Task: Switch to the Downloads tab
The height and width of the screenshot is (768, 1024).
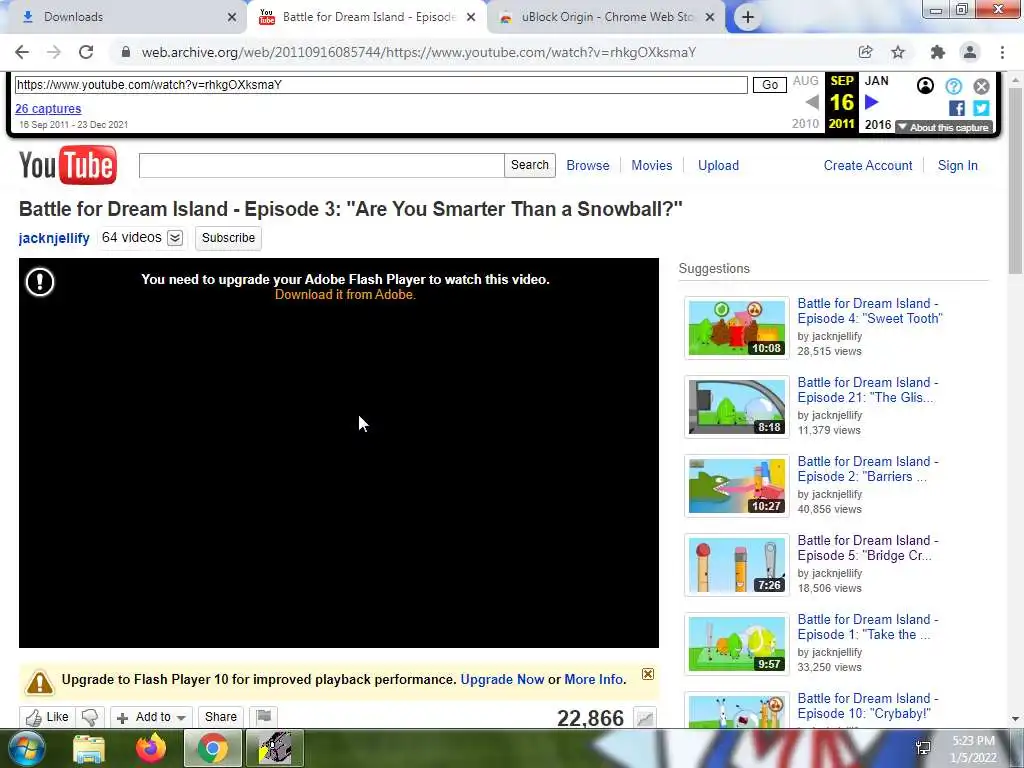Action: [x=123, y=17]
